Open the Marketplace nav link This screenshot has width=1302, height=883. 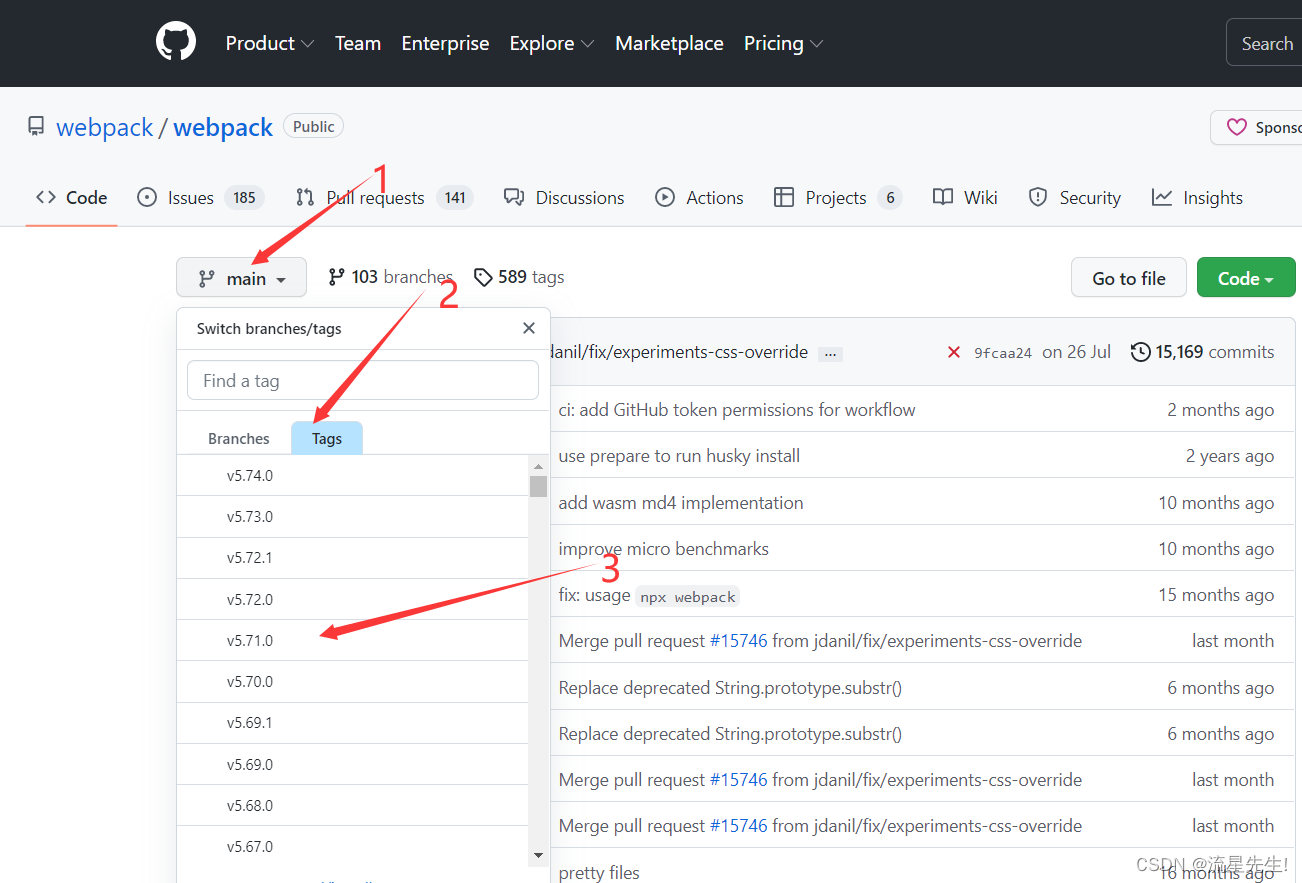pos(669,43)
